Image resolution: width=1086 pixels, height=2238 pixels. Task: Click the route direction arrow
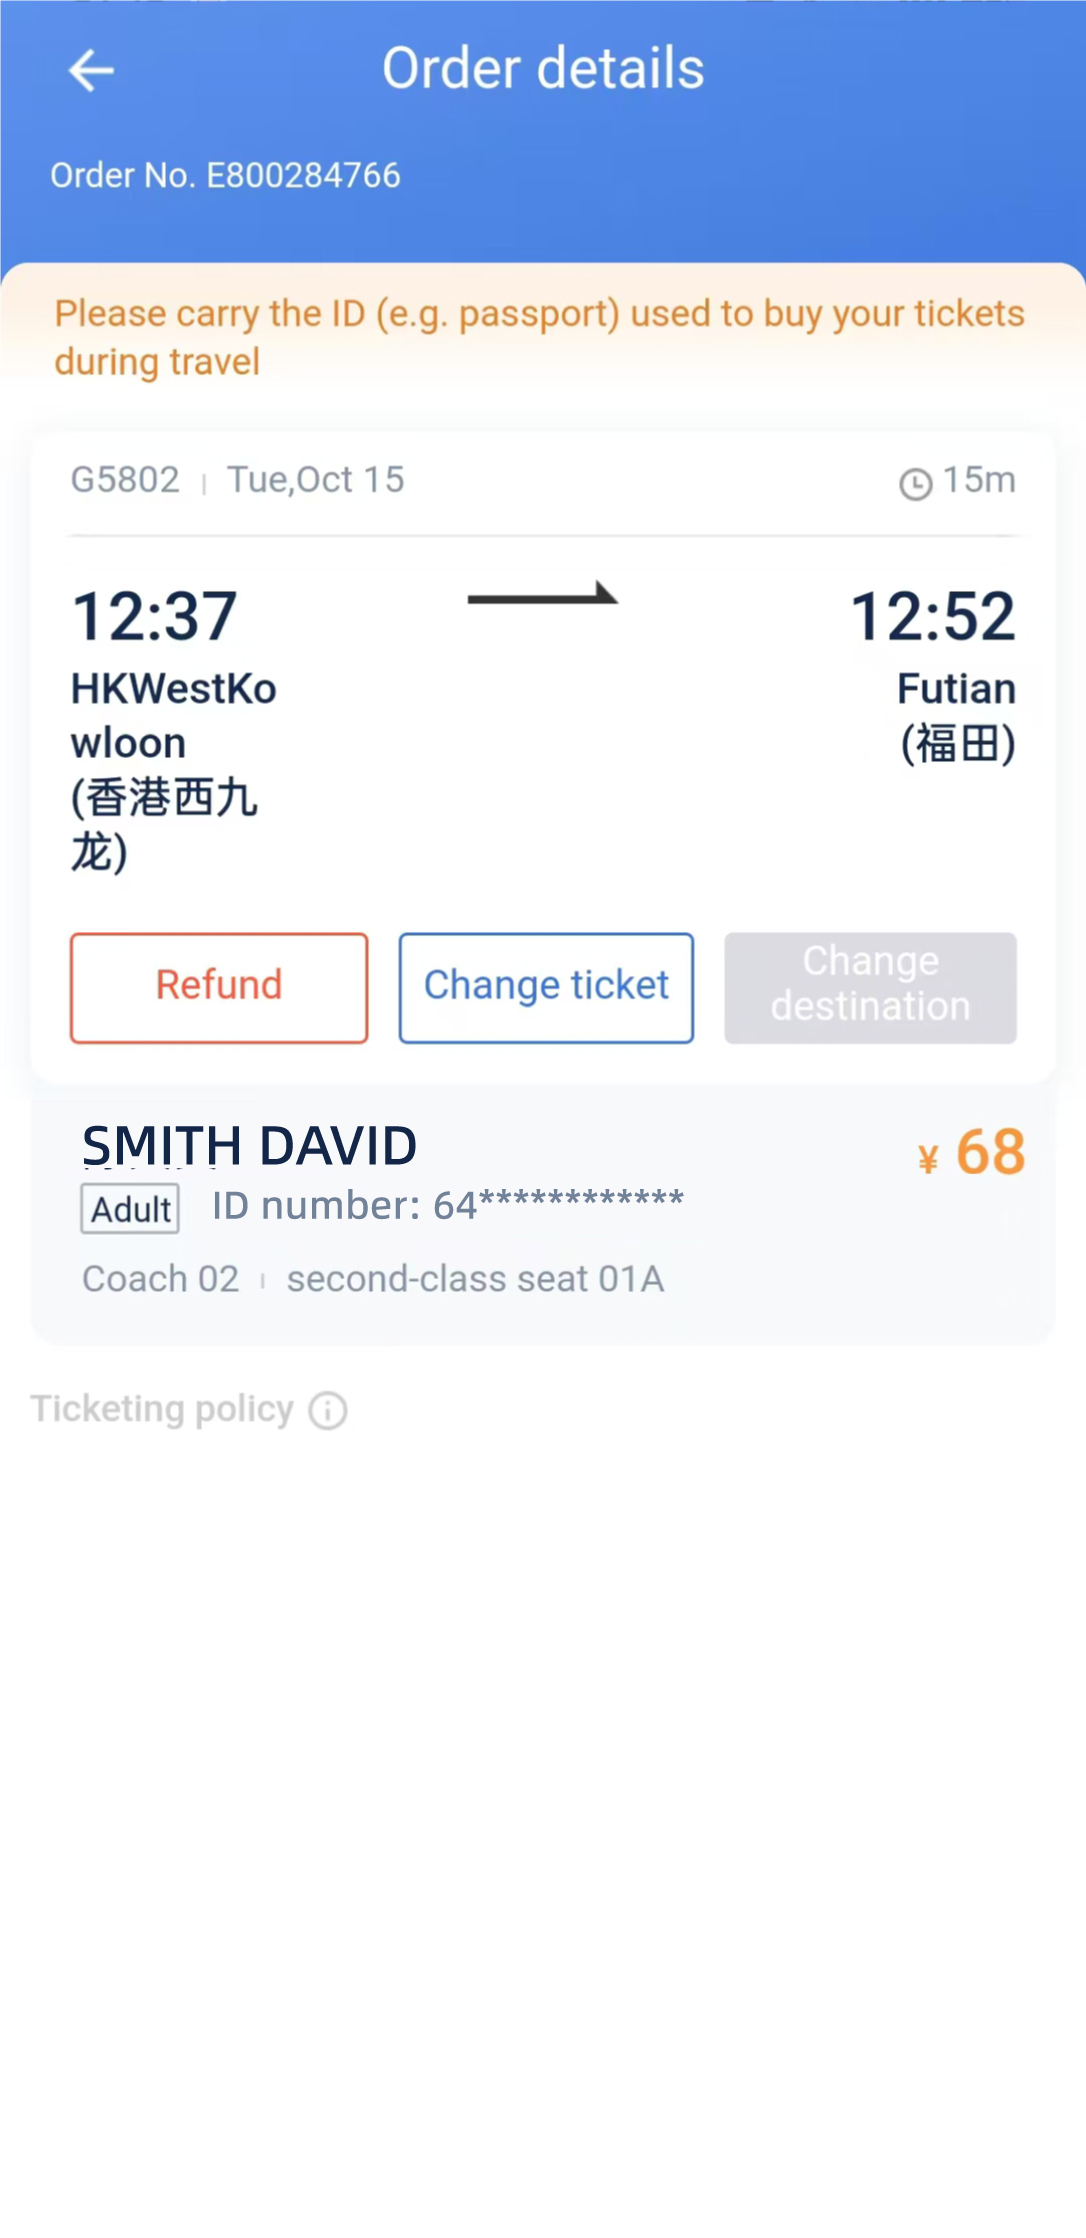(x=543, y=595)
